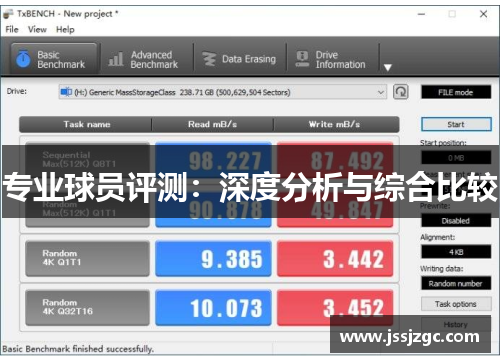
Task: Expand the toolbar overflow arrow
Action: click(387, 68)
